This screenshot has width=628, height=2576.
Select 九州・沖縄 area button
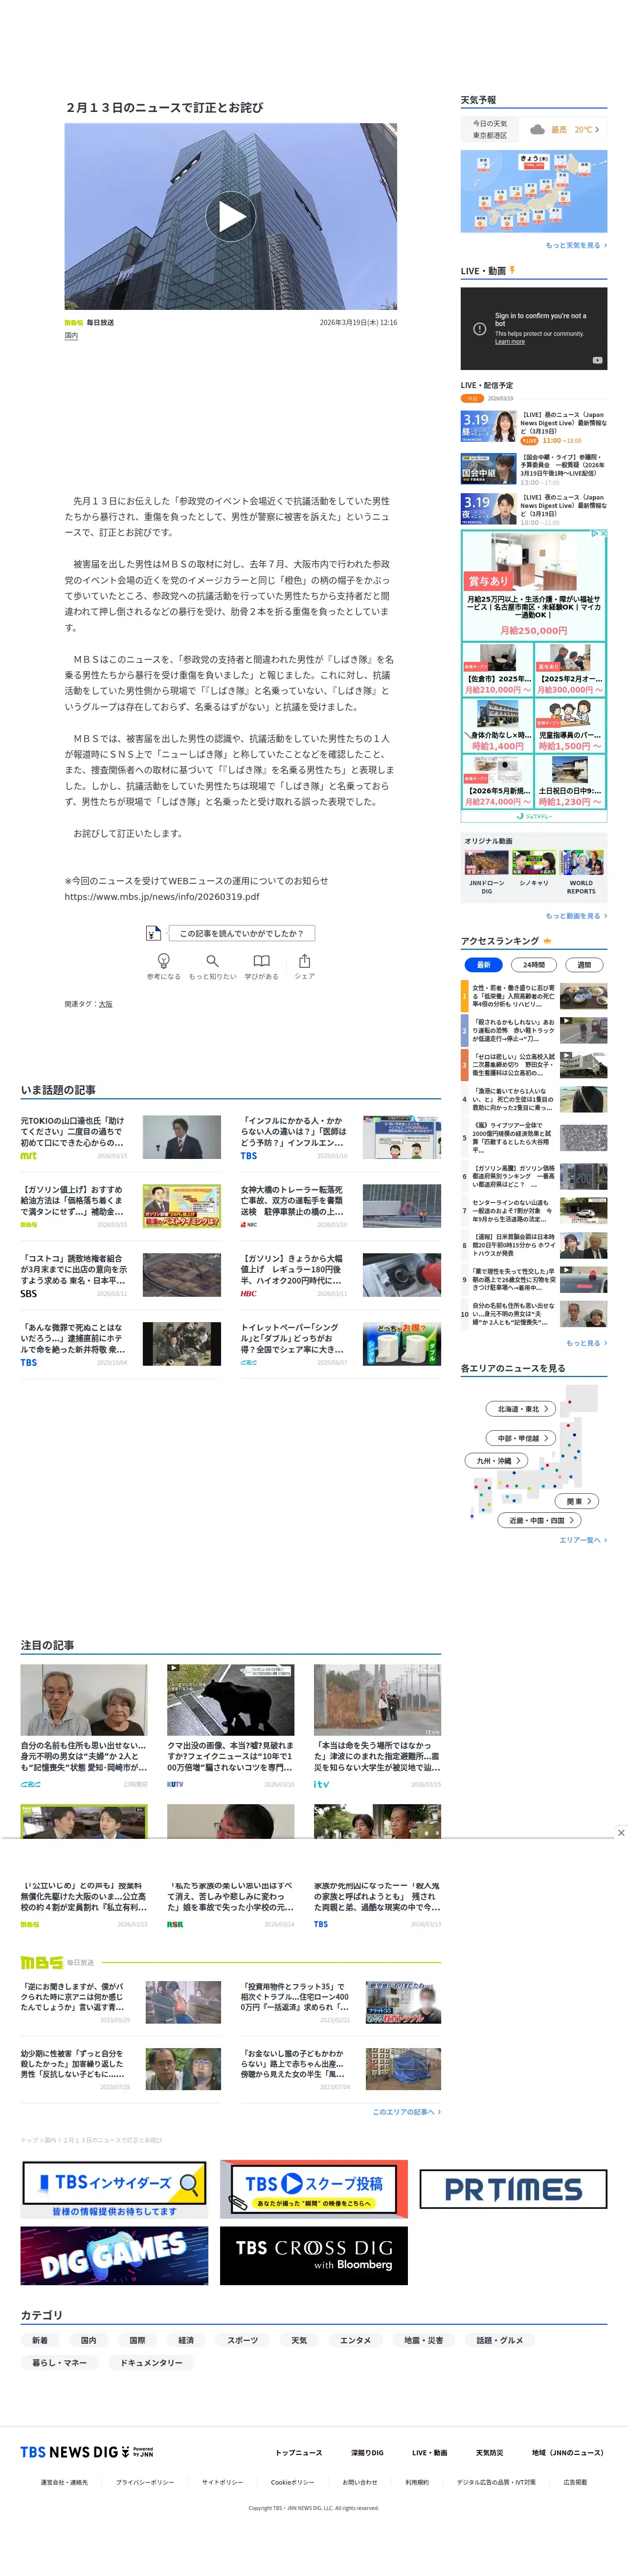click(496, 1461)
